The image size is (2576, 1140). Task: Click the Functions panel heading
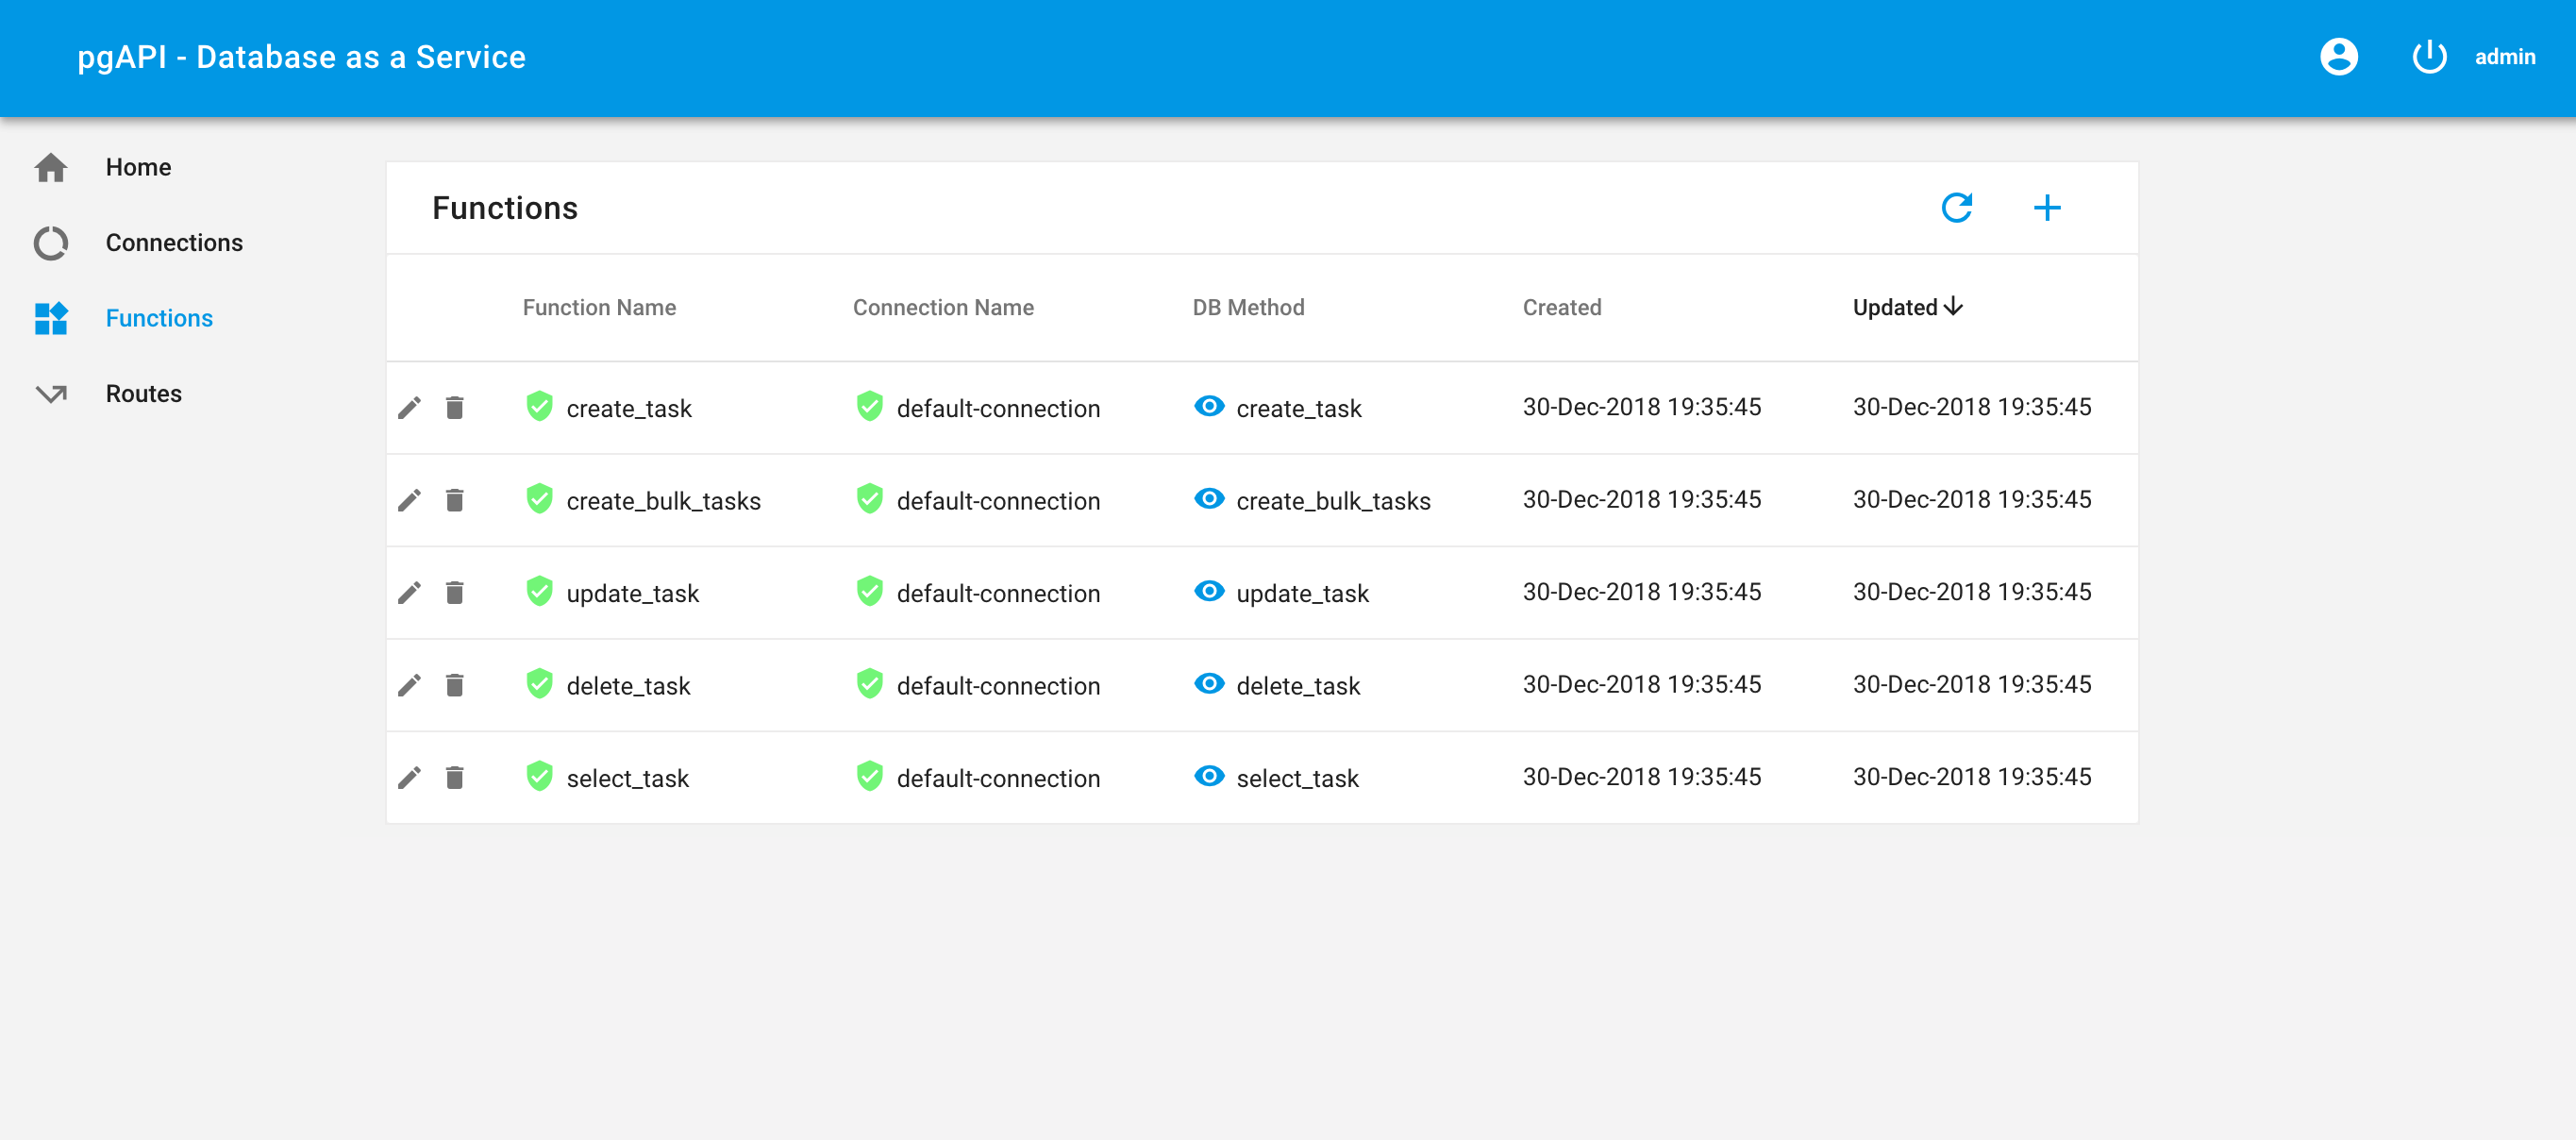click(505, 208)
